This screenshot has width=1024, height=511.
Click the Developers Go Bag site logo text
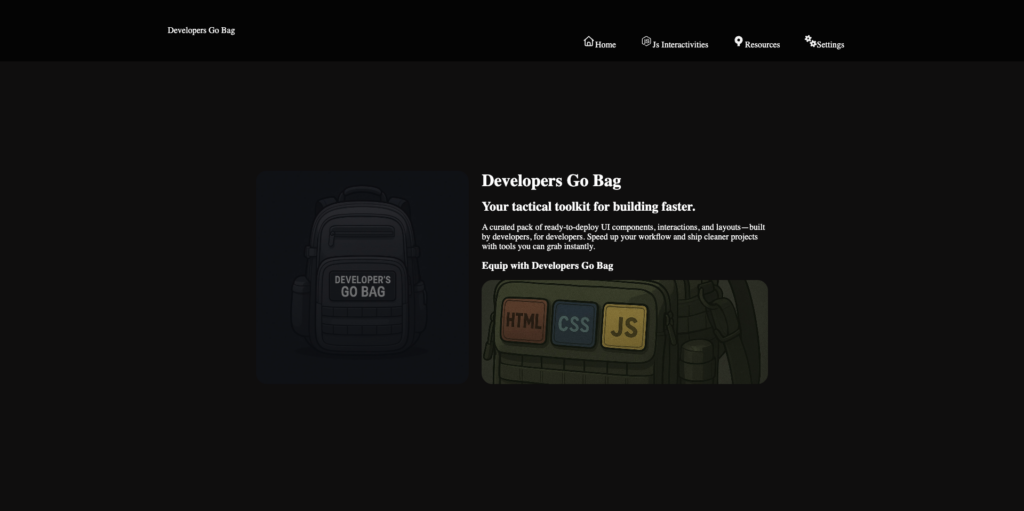pyautogui.click(x=201, y=30)
